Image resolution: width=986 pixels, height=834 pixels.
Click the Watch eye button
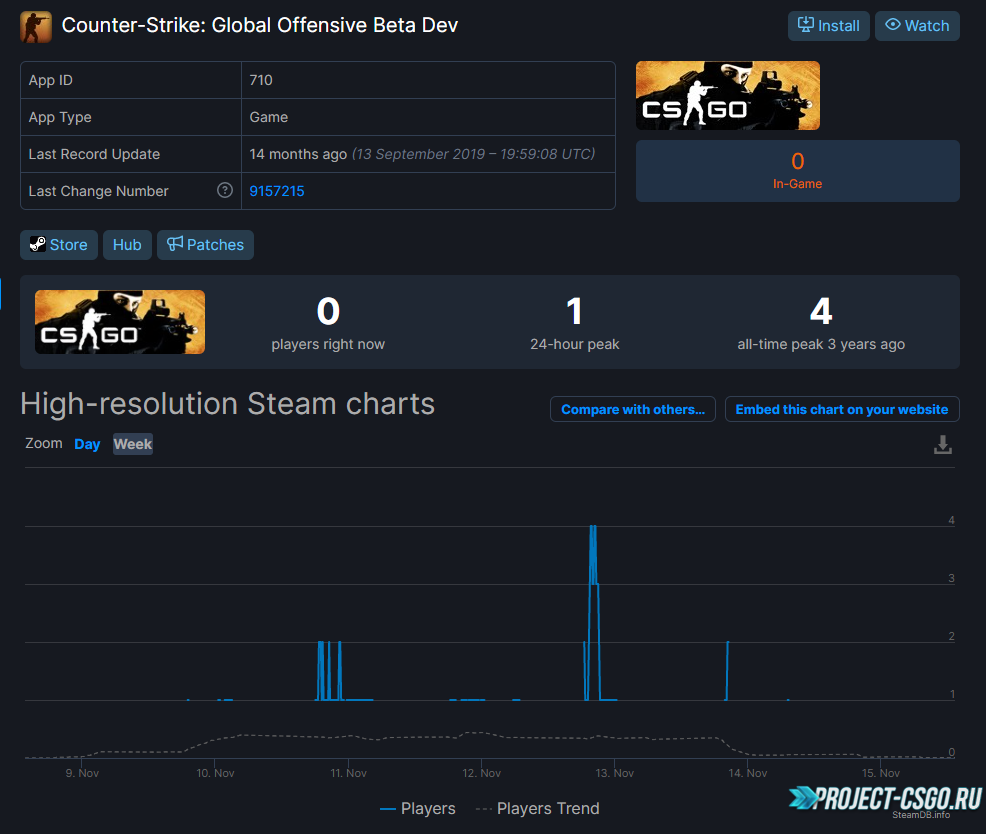(x=917, y=26)
